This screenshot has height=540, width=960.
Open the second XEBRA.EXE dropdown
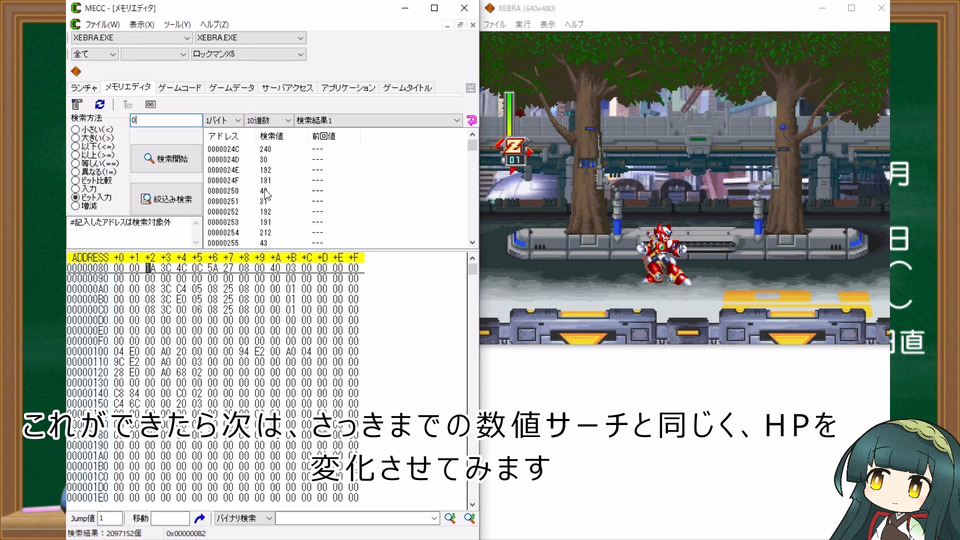click(x=250, y=38)
